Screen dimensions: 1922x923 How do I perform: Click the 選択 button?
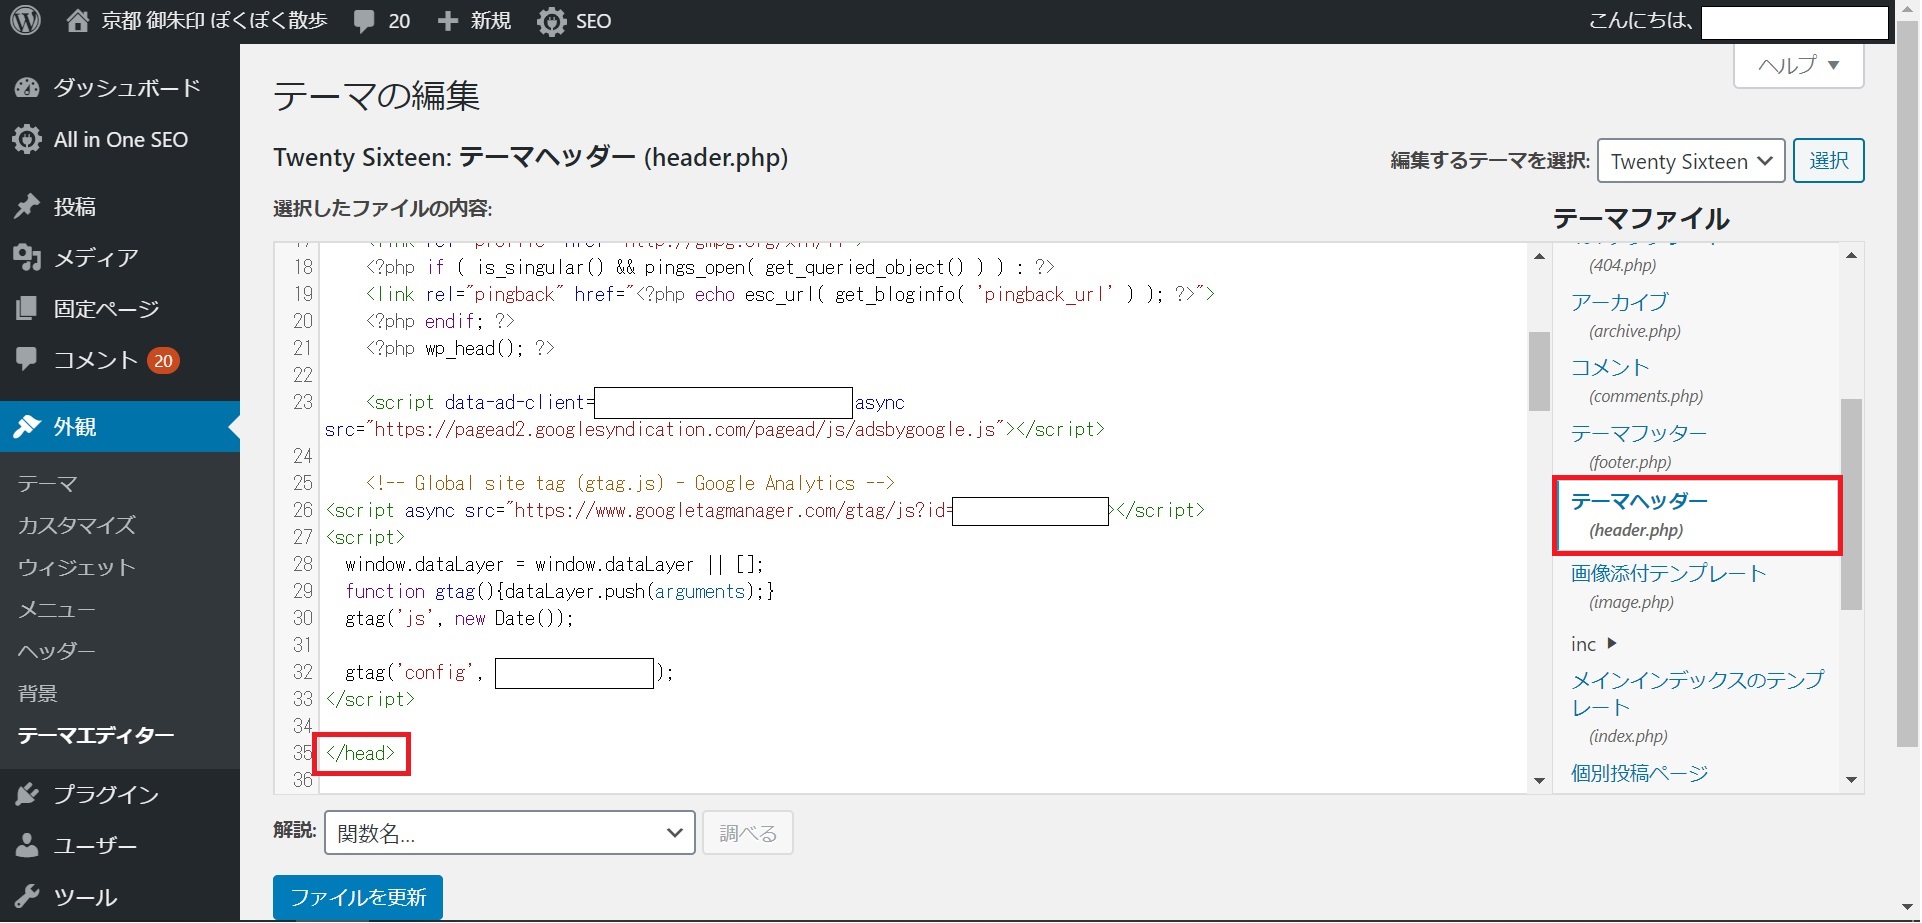coord(1829,160)
